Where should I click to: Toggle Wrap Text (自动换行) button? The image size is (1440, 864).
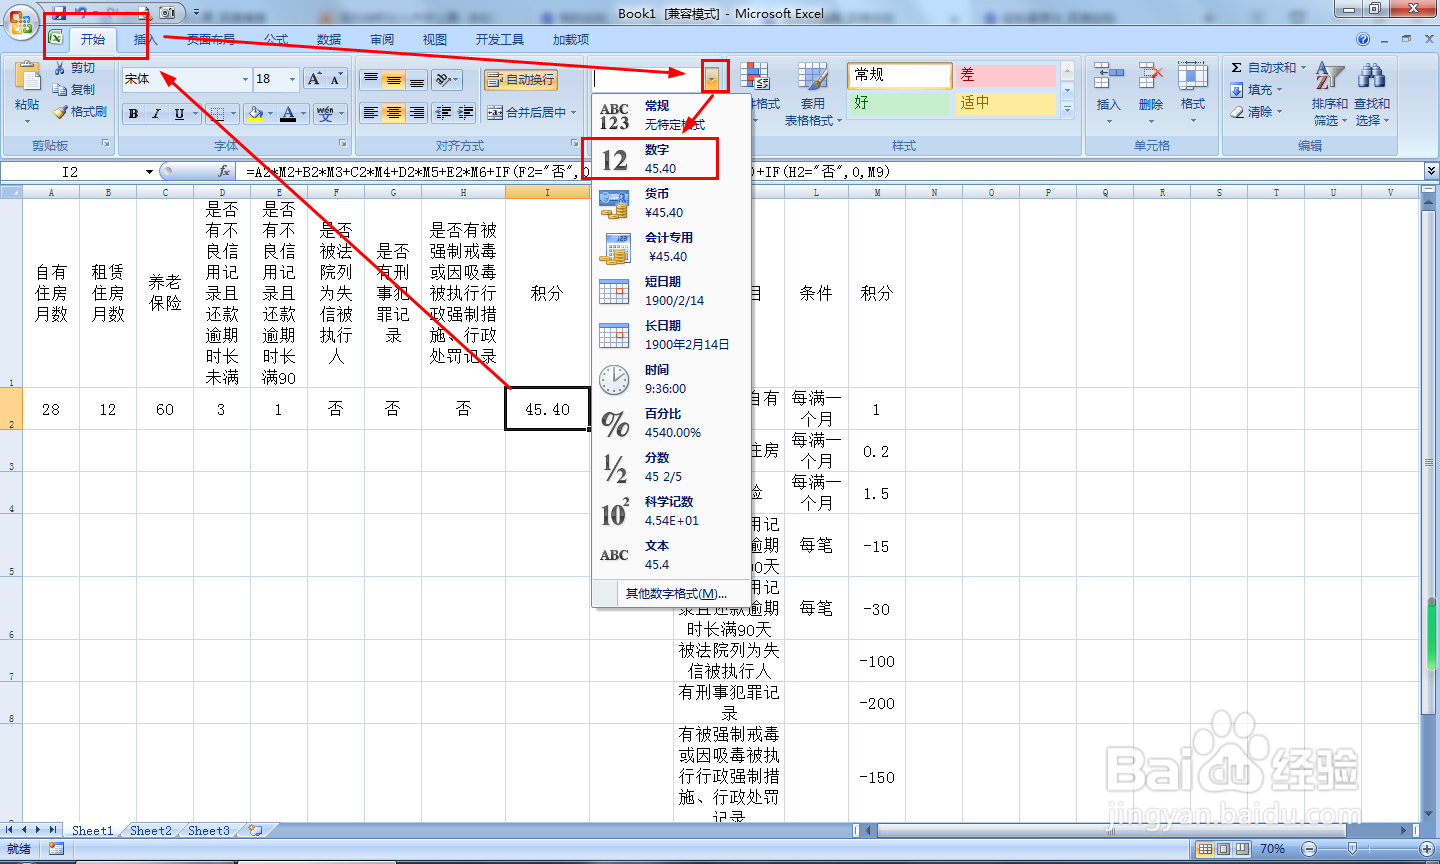(x=521, y=80)
